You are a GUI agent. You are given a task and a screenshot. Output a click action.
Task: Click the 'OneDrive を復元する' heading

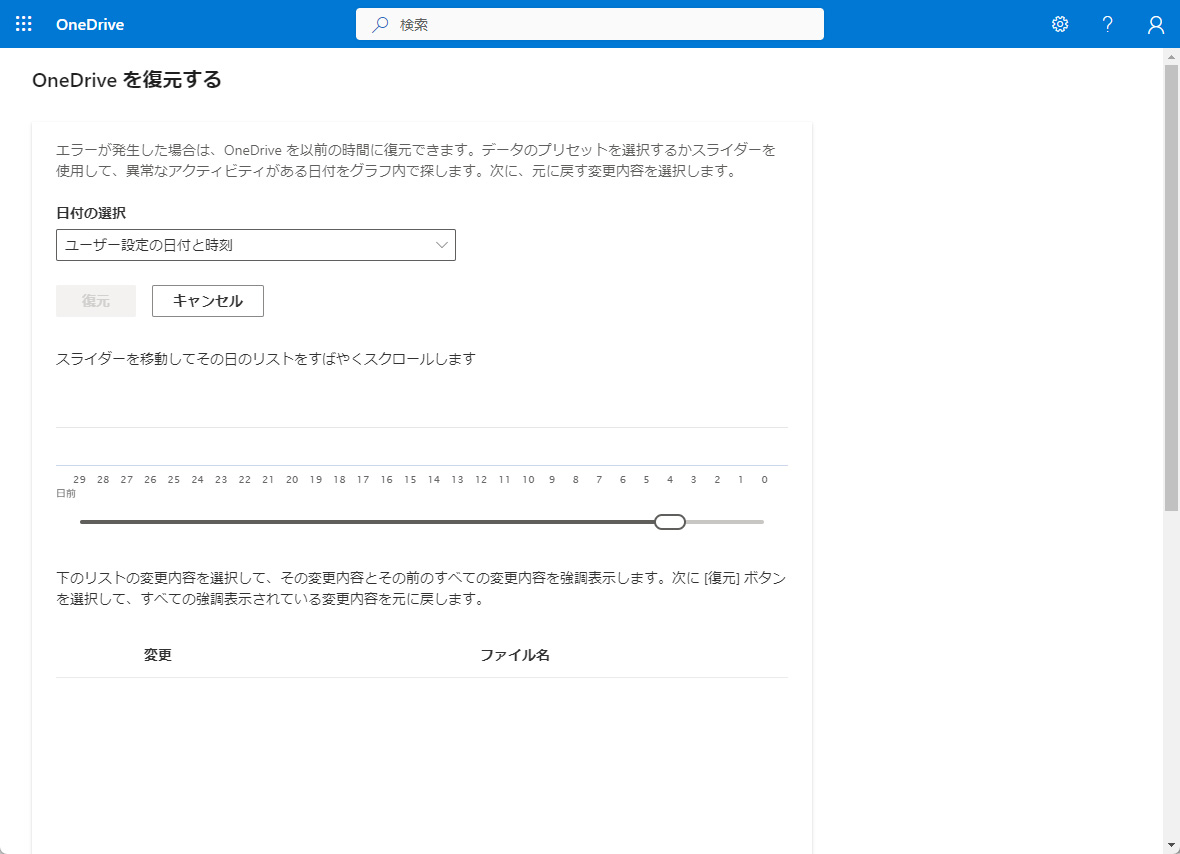point(127,80)
